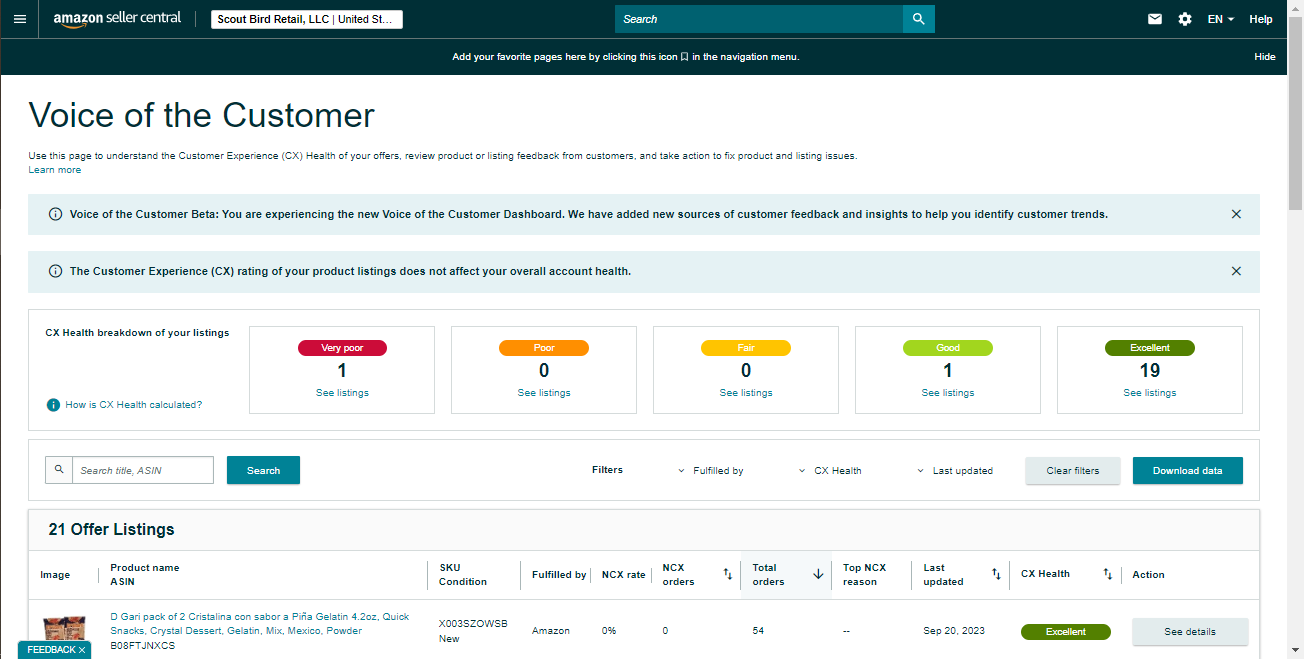Open the EN language dropdown
Image resolution: width=1304 pixels, height=659 pixels.
(1221, 19)
